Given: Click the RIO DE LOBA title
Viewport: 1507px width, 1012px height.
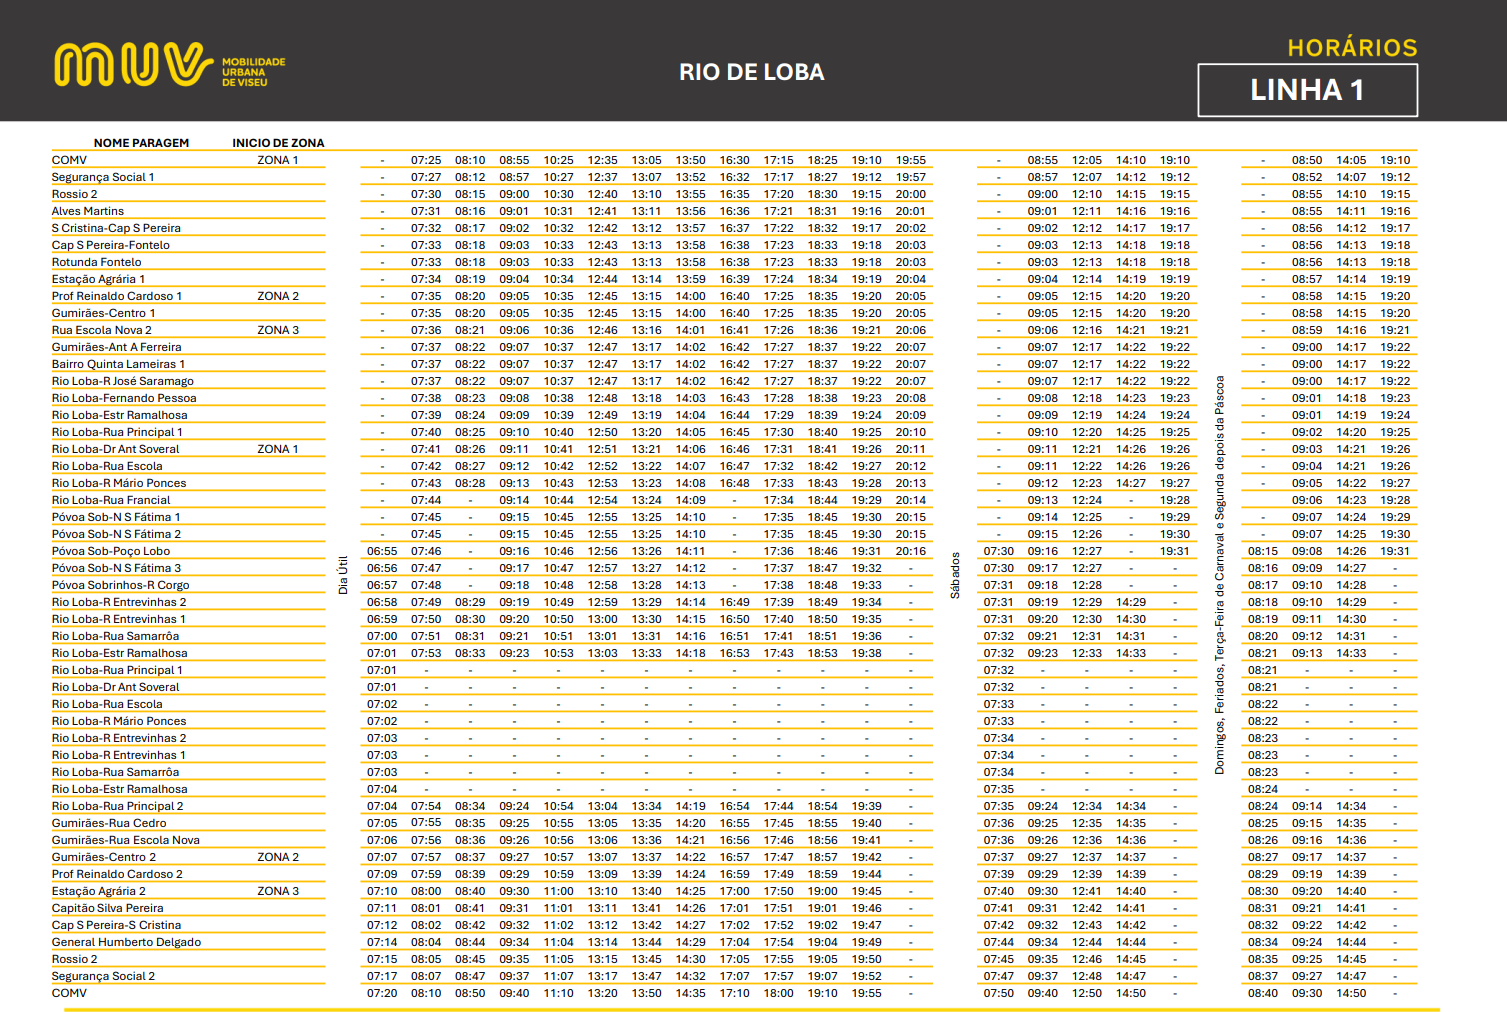Looking at the screenshot, I should pos(752,72).
